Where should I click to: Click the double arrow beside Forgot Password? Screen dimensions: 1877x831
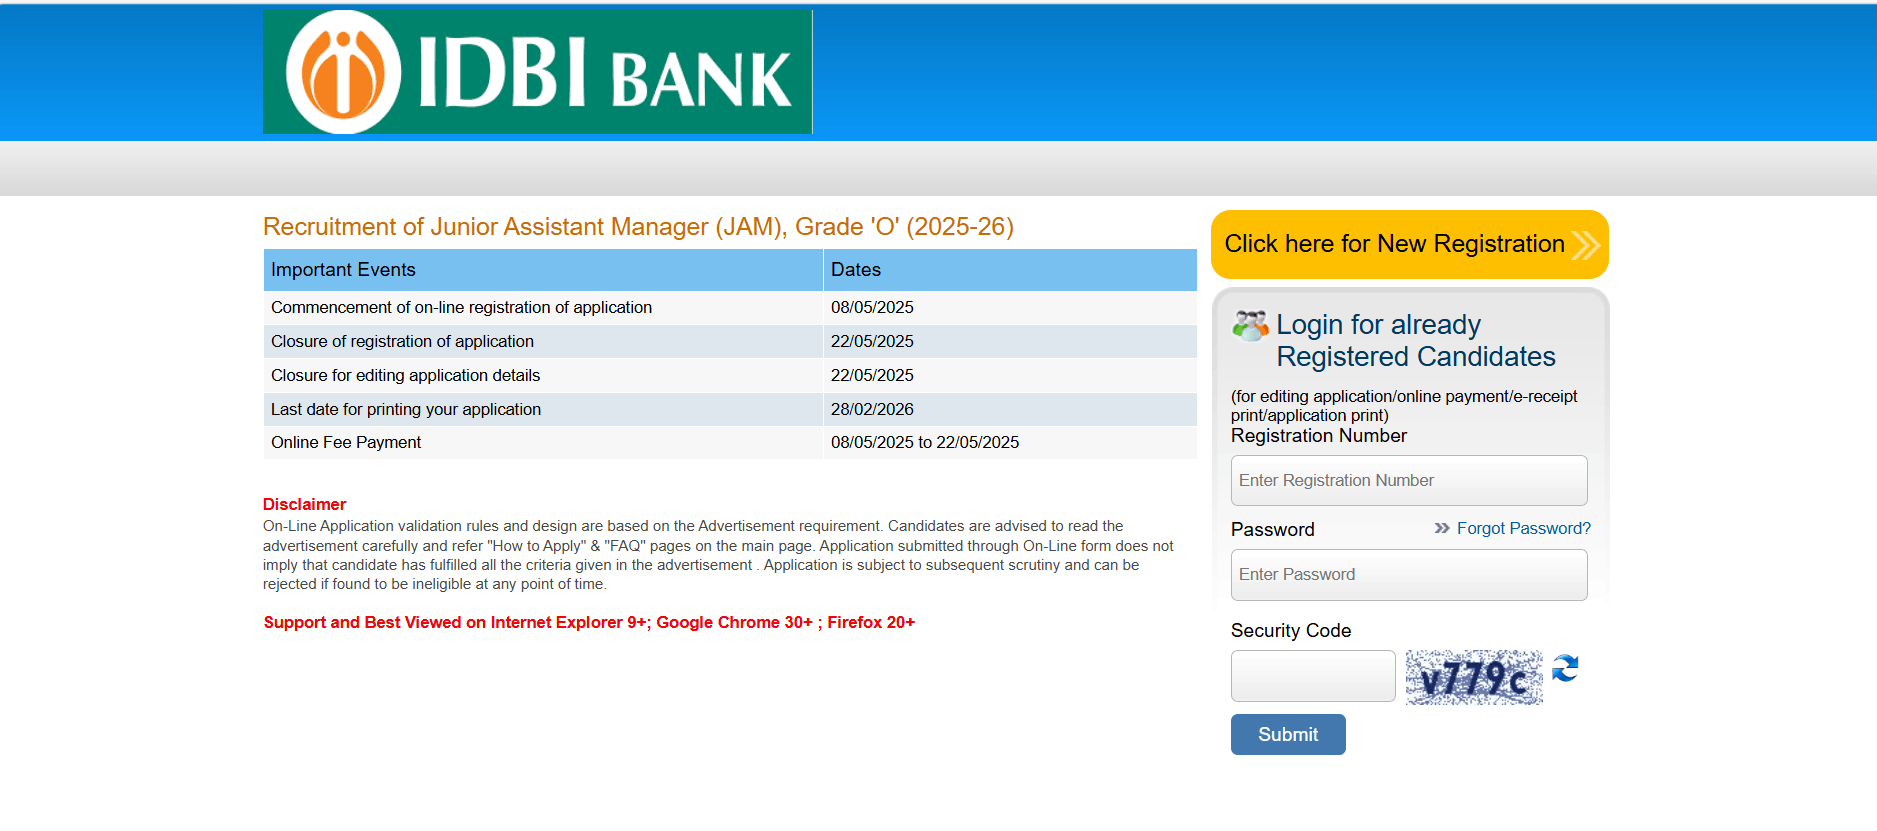[1441, 528]
